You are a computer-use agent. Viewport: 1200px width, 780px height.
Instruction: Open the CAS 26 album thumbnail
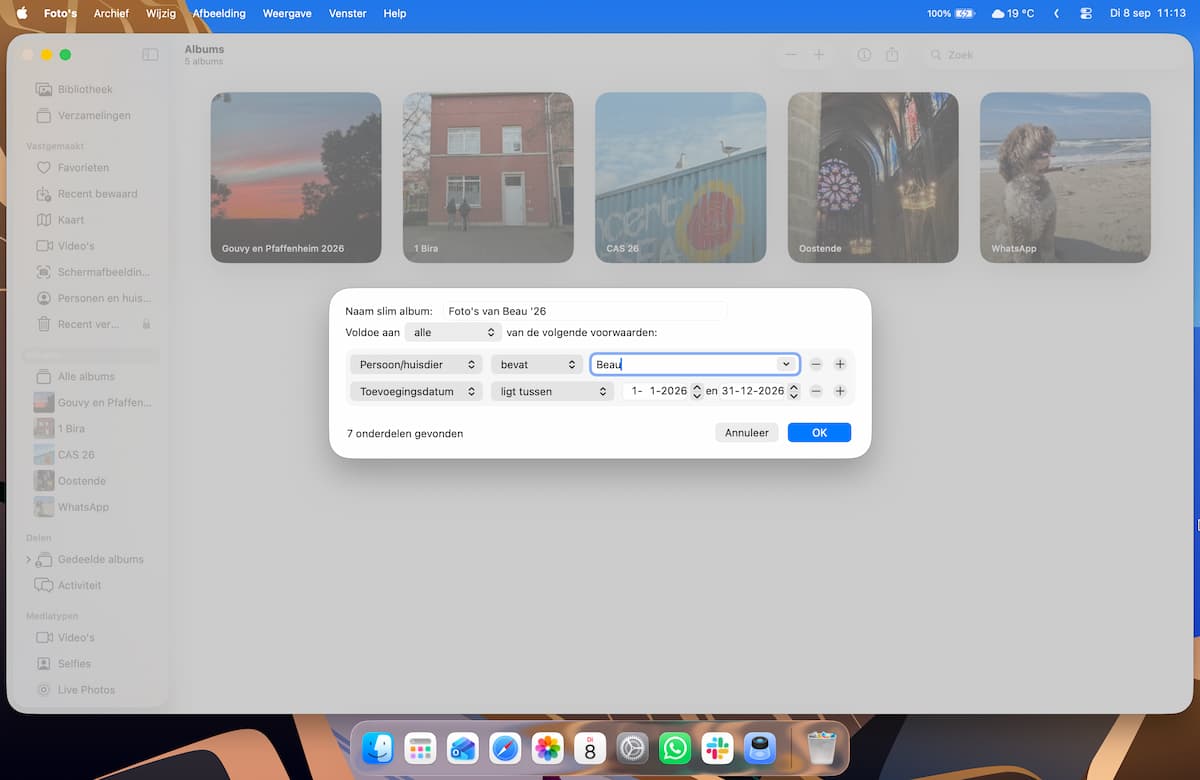pos(681,178)
